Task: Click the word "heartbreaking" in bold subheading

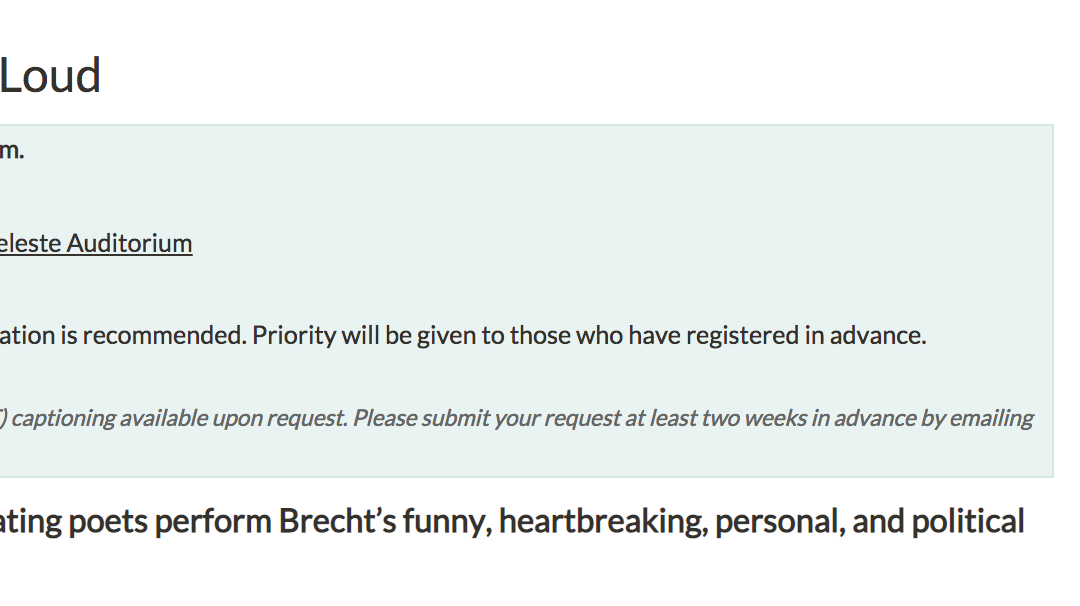Action: (603, 521)
